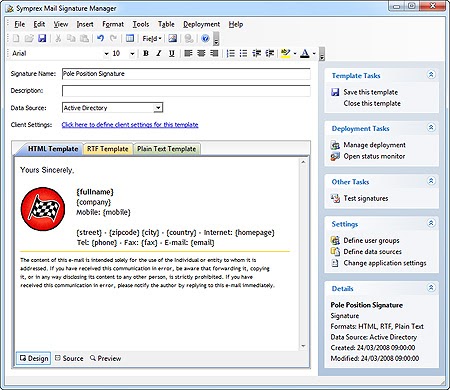The height and width of the screenshot is (390, 450).
Task: Switch to the Plain Text Template tab
Action: point(167,149)
